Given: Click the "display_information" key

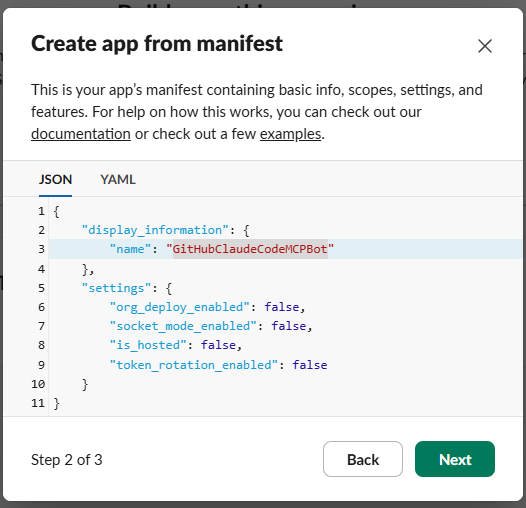Looking at the screenshot, I should [x=155, y=230].
